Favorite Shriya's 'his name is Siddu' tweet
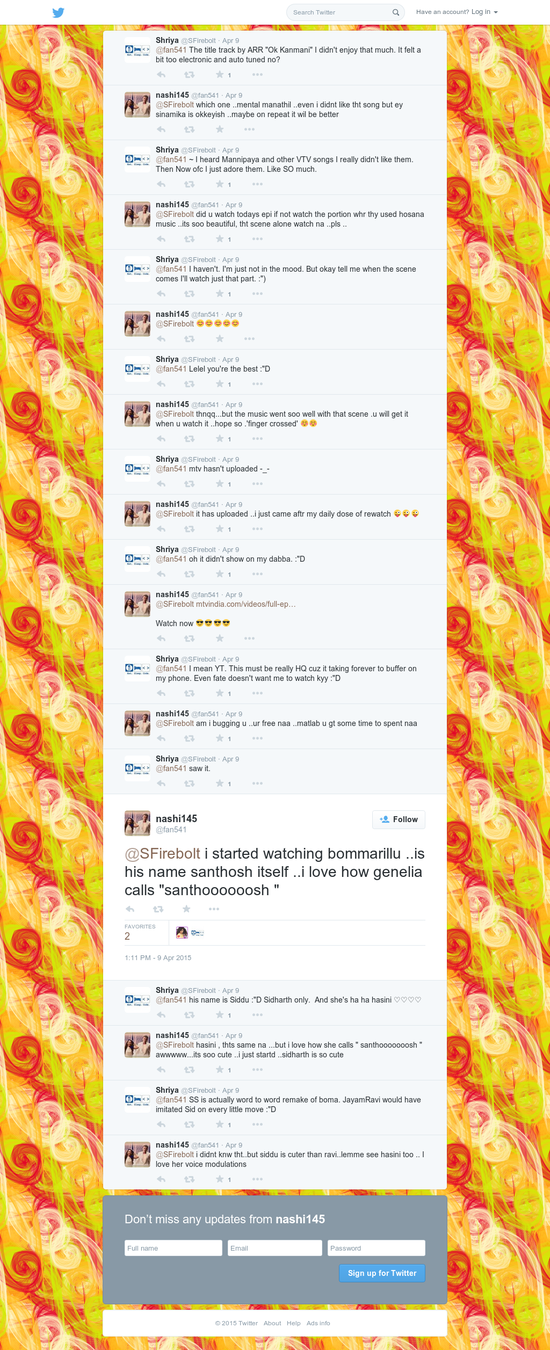550x1350 pixels. tap(219, 1015)
